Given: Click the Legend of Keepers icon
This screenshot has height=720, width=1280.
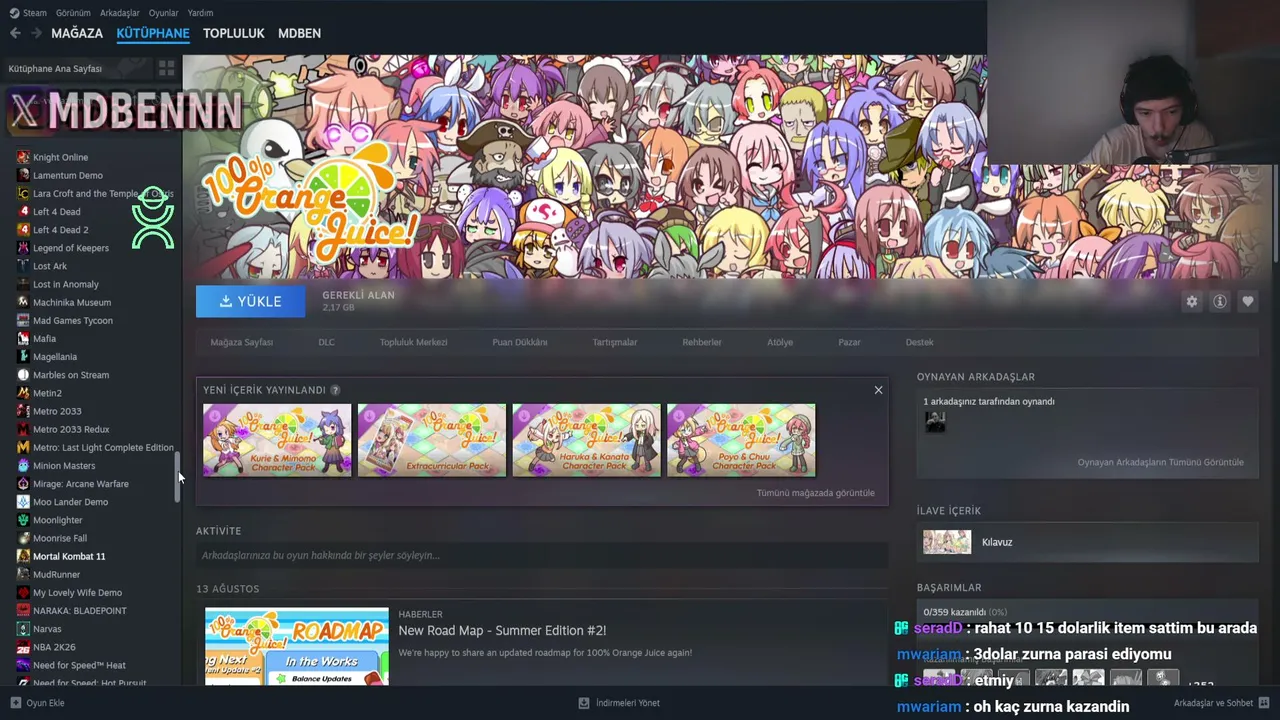Looking at the screenshot, I should tap(23, 248).
